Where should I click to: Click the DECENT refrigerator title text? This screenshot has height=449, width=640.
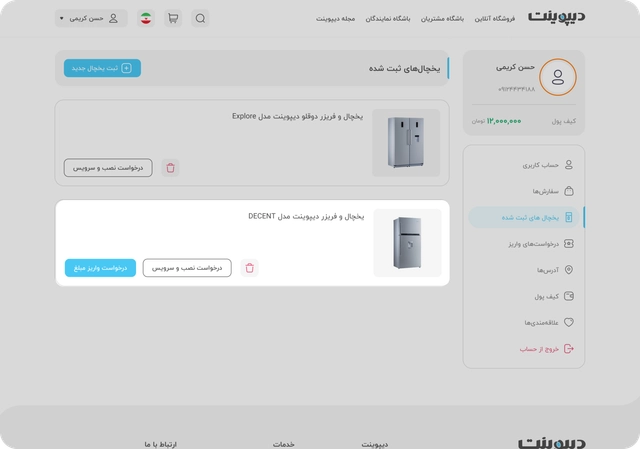tap(306, 216)
